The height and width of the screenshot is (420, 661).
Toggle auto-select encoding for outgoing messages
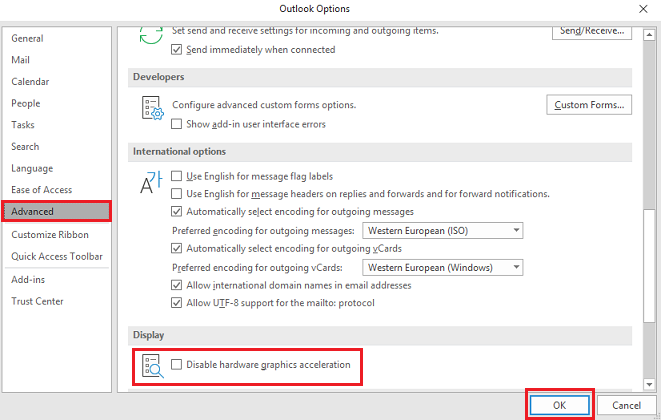(176, 211)
